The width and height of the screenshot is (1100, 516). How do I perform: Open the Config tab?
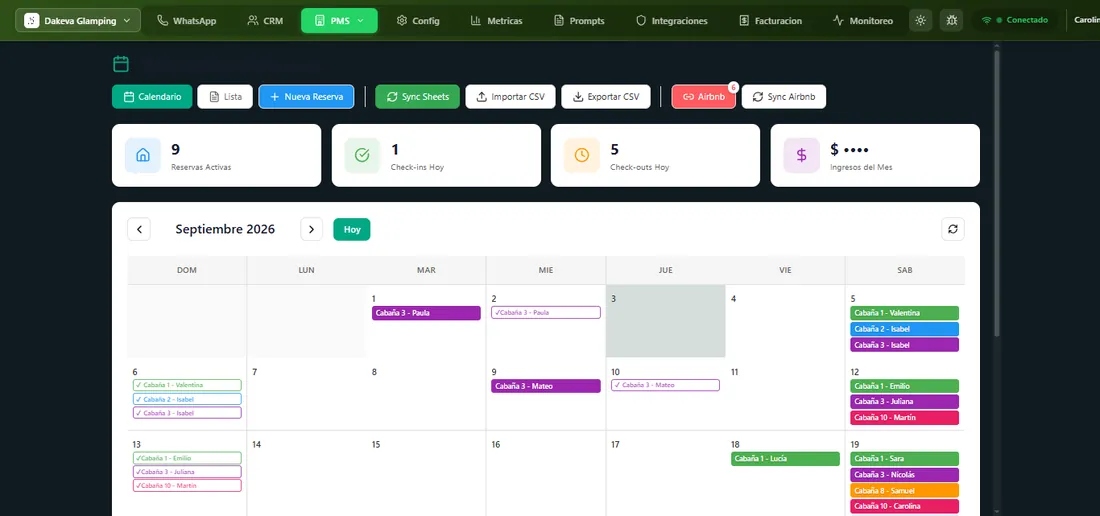point(417,20)
